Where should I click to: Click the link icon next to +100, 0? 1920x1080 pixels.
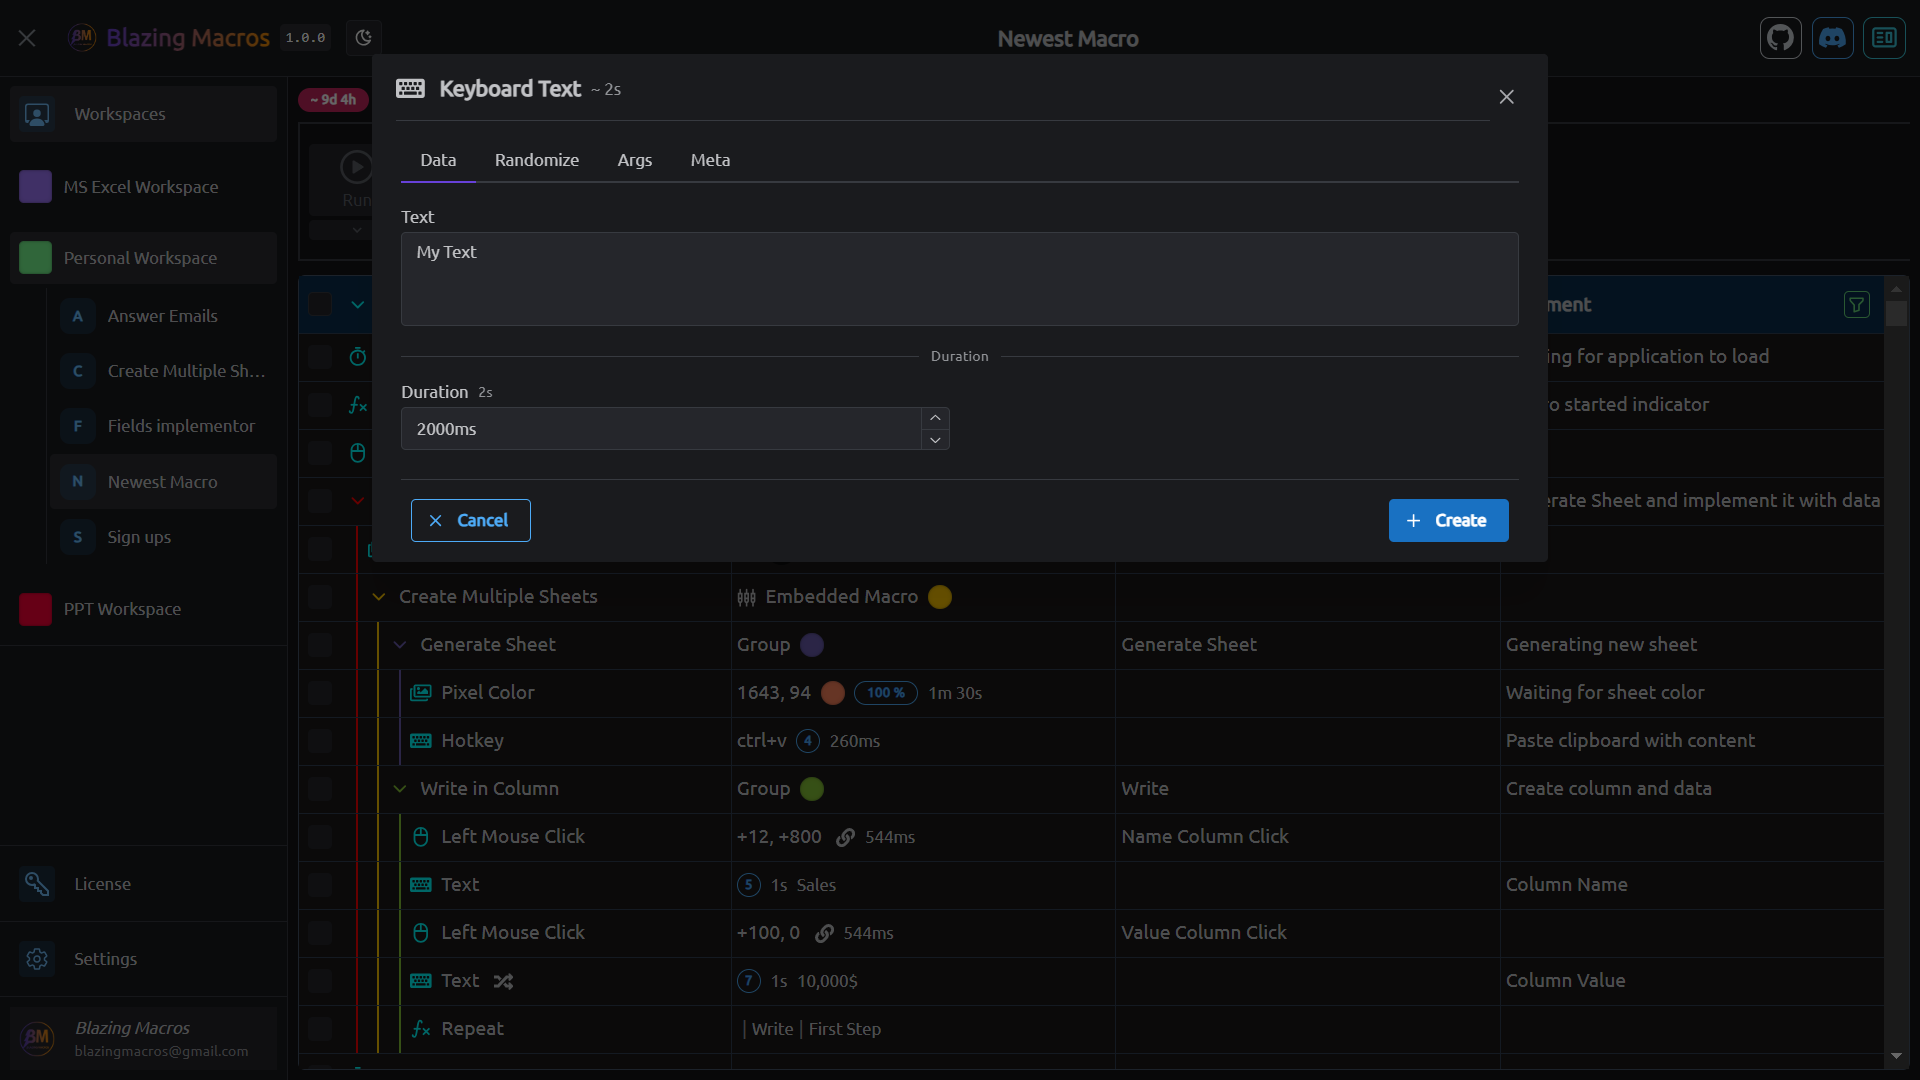824,933
